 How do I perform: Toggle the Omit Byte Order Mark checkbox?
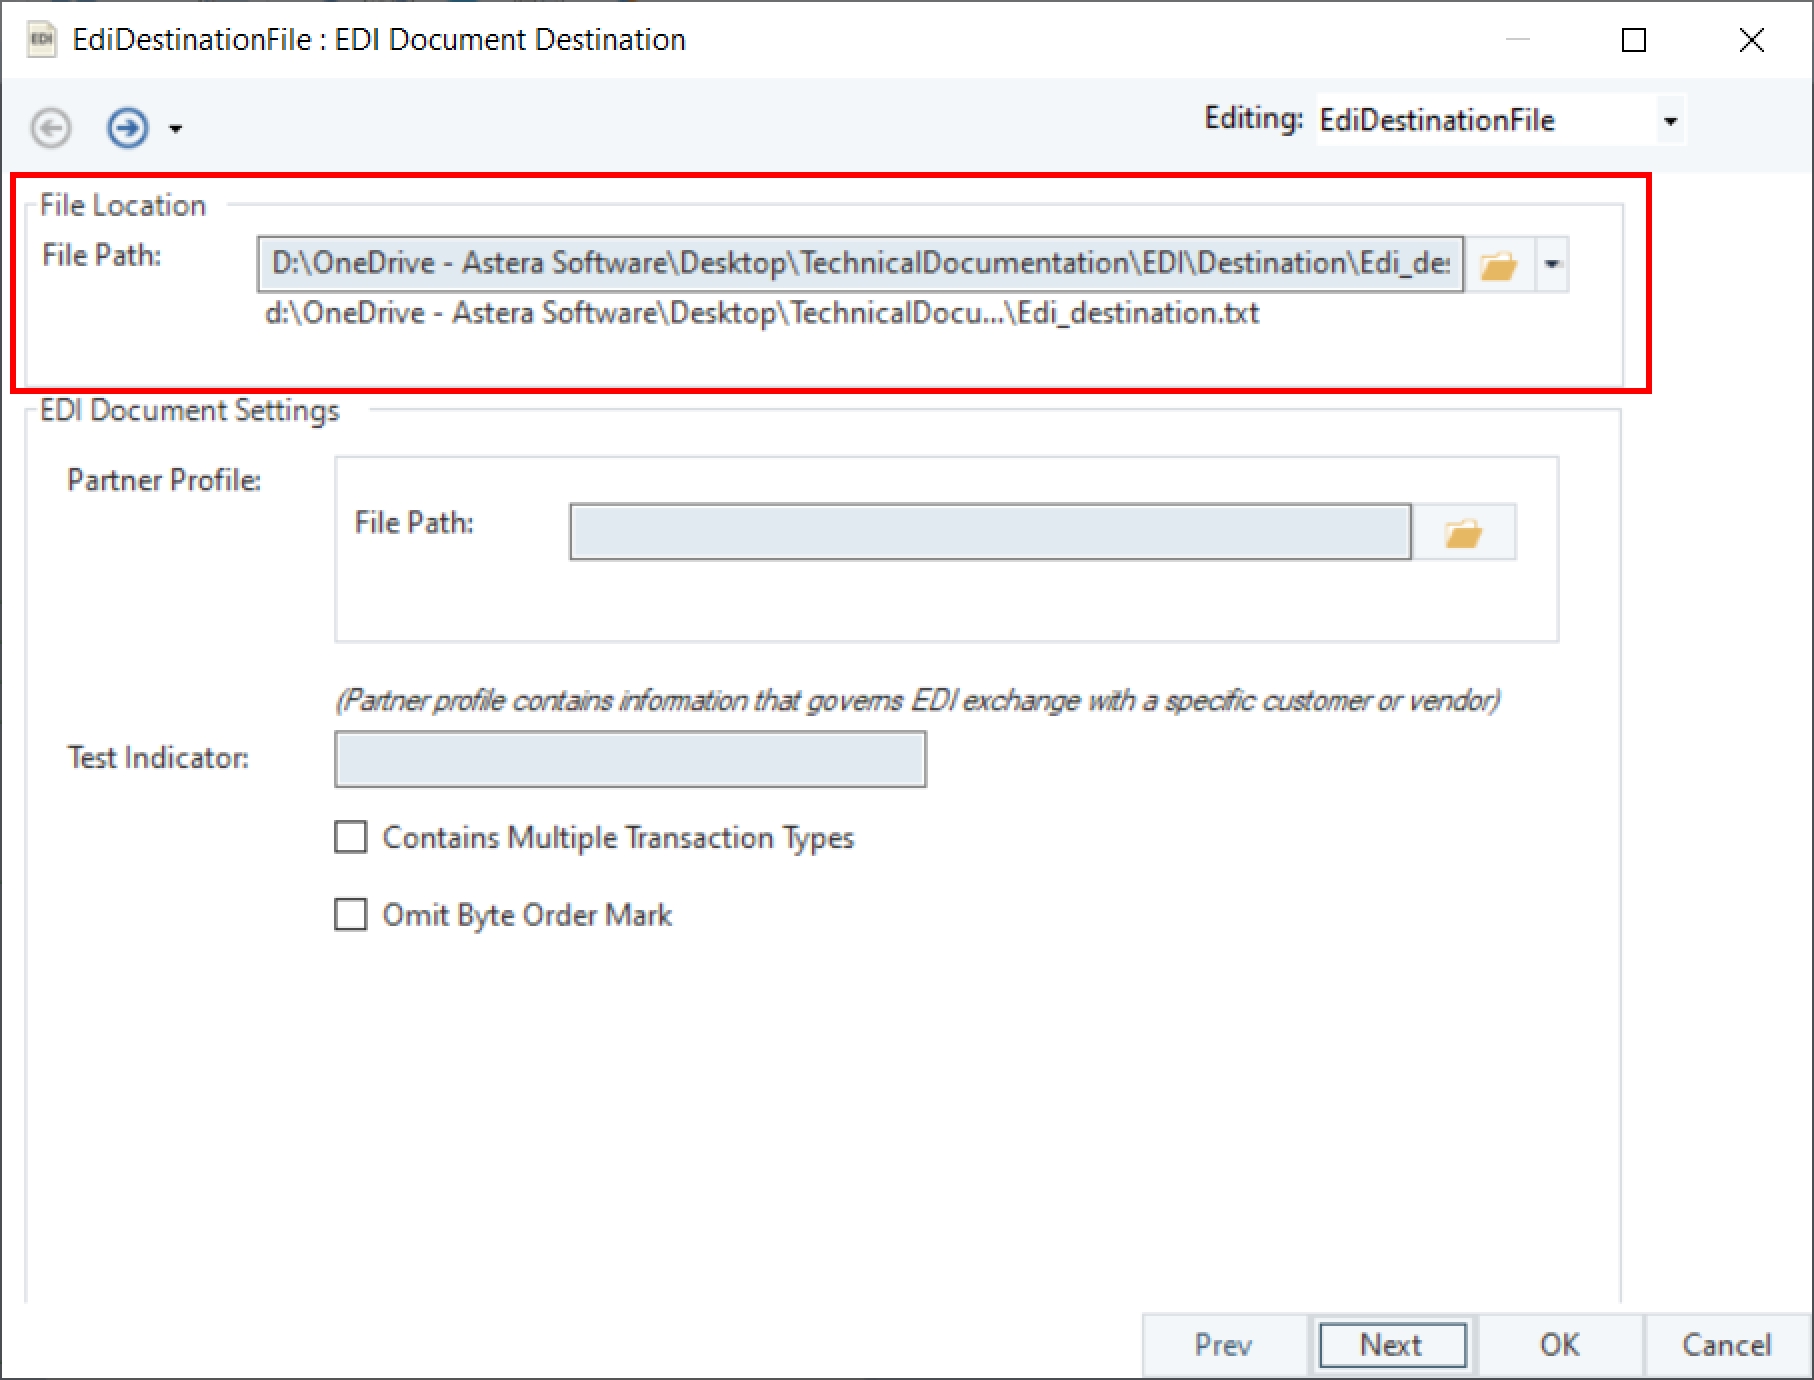click(351, 915)
